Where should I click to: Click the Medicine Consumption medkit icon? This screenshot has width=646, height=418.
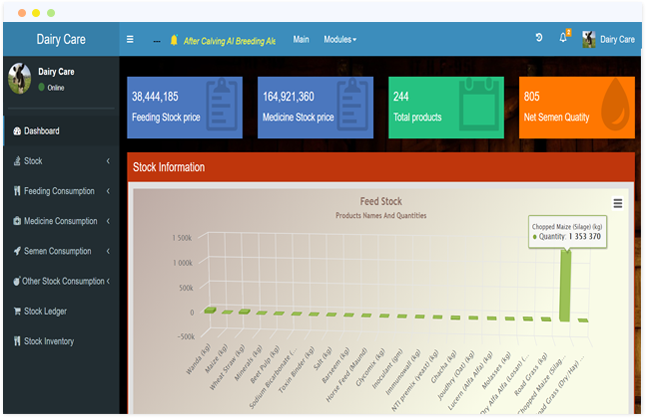click(x=17, y=221)
